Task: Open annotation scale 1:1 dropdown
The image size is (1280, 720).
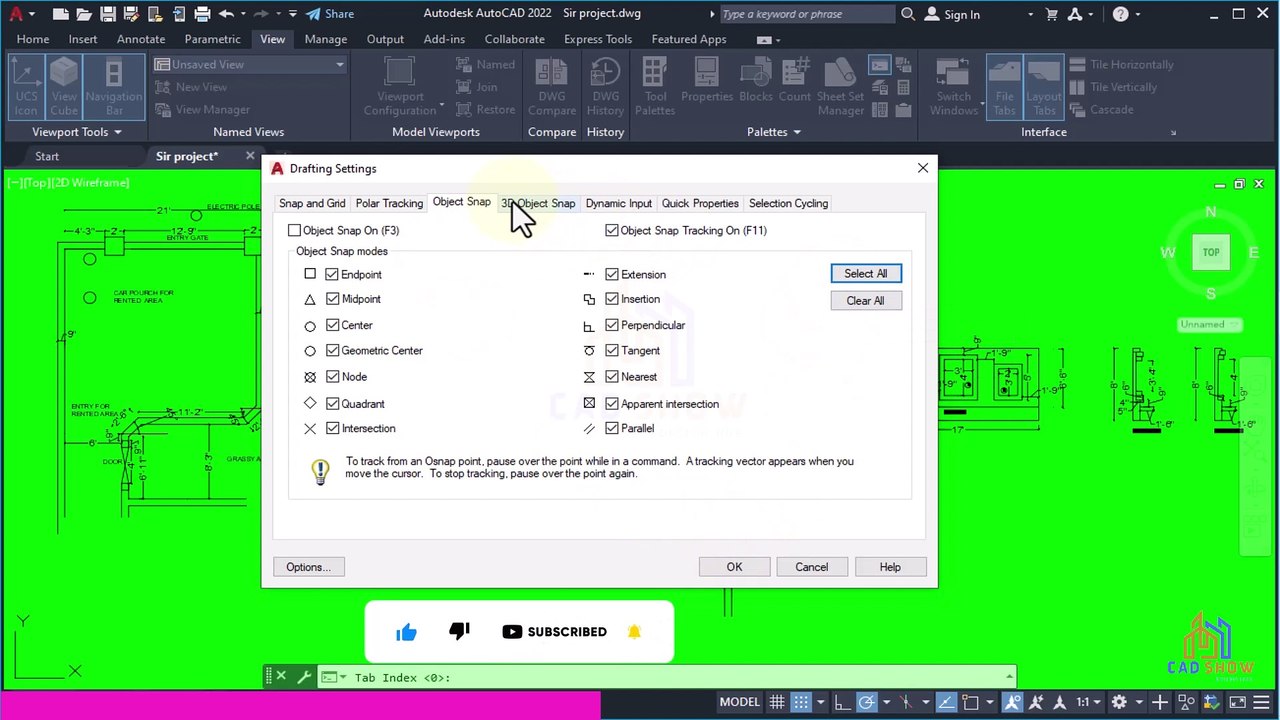Action: click(1090, 702)
